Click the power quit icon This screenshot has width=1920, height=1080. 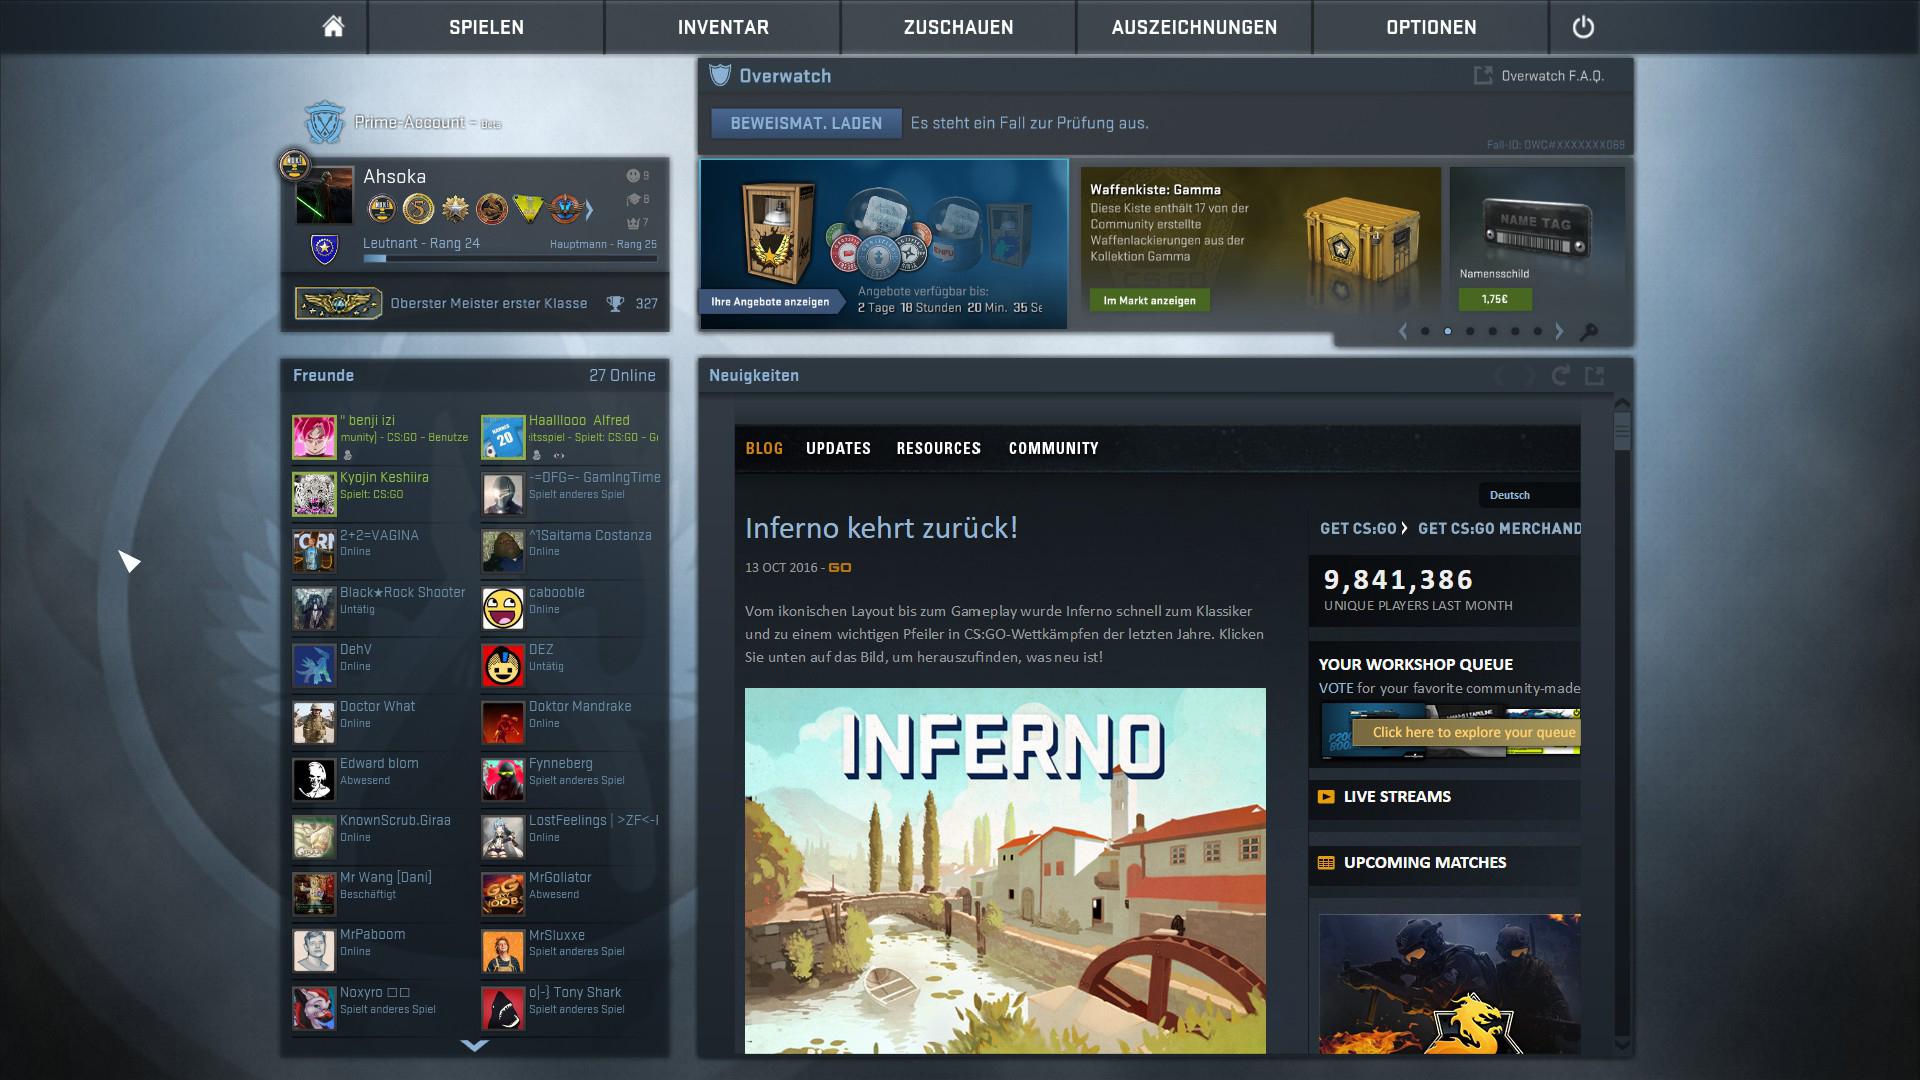pyautogui.click(x=1582, y=27)
